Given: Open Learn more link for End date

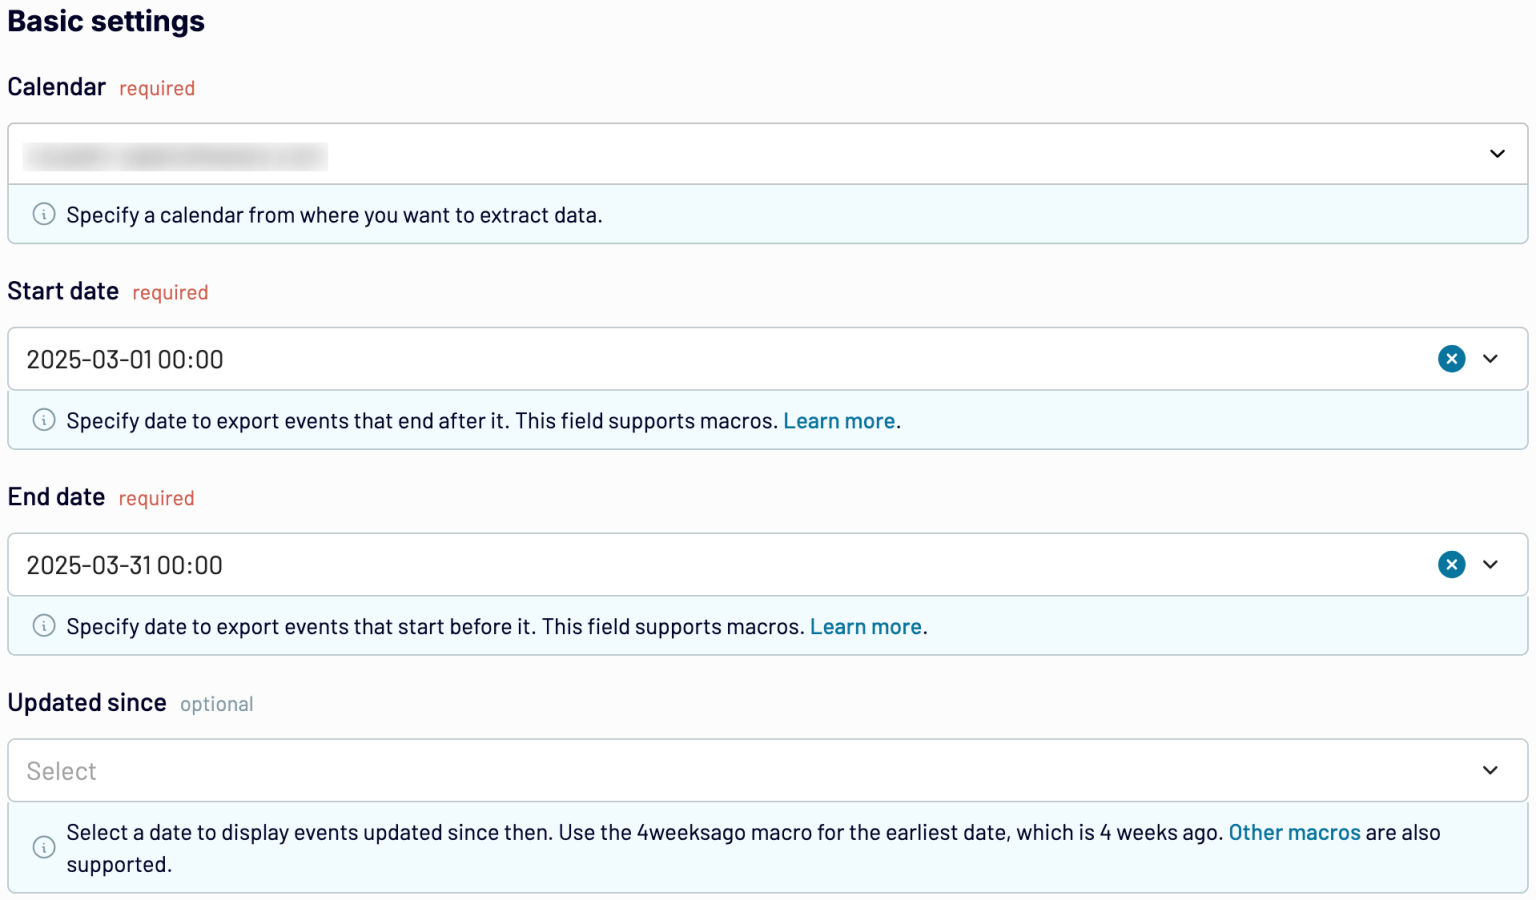Looking at the screenshot, I should [x=865, y=627].
